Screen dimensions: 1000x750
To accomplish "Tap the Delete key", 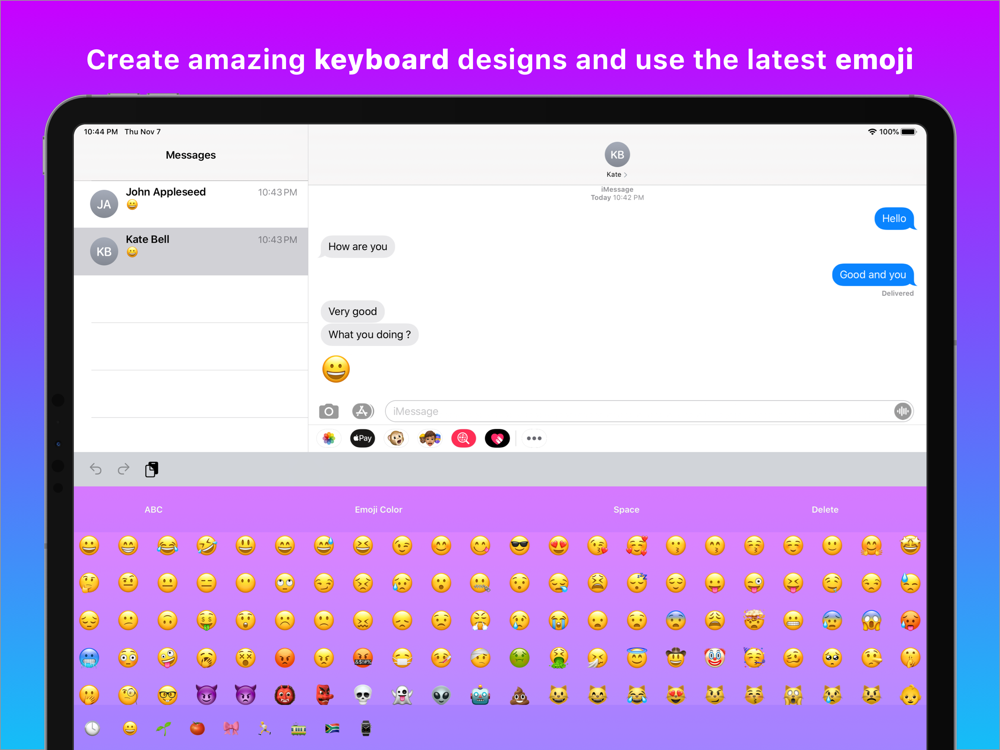I will pos(825,510).
